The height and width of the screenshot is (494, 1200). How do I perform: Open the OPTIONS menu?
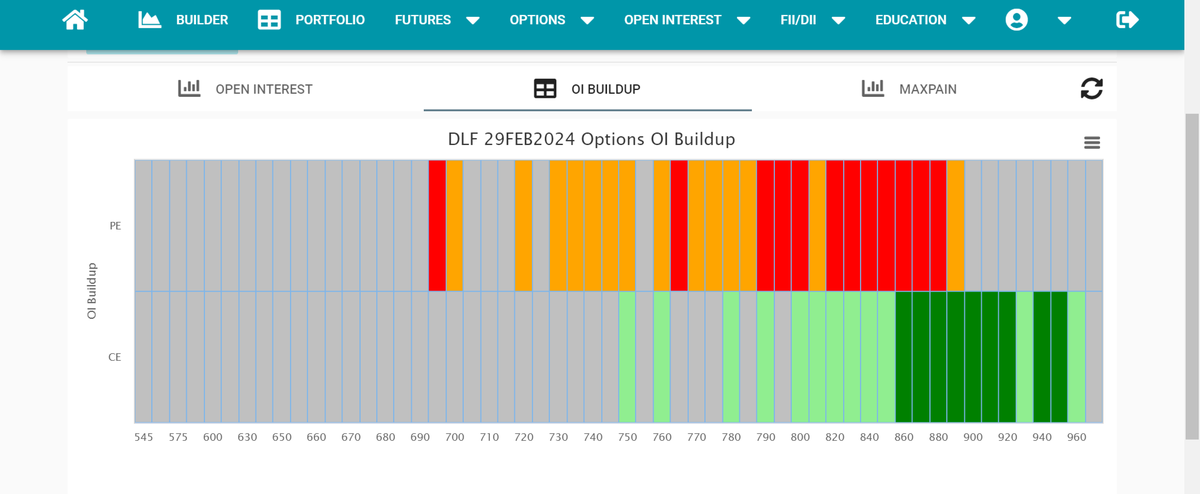coord(537,20)
